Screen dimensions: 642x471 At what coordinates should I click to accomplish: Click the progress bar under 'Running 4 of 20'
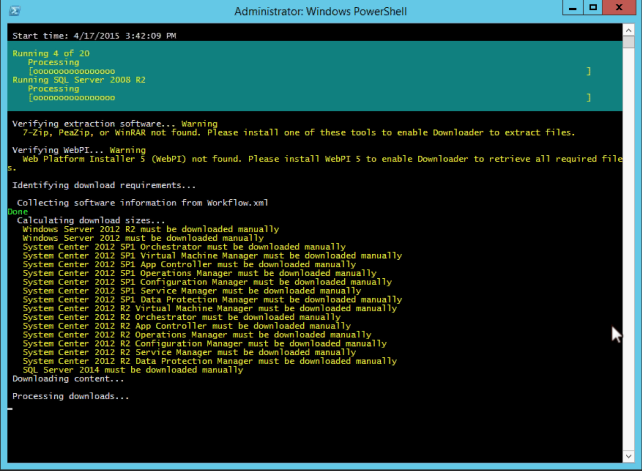pos(310,71)
